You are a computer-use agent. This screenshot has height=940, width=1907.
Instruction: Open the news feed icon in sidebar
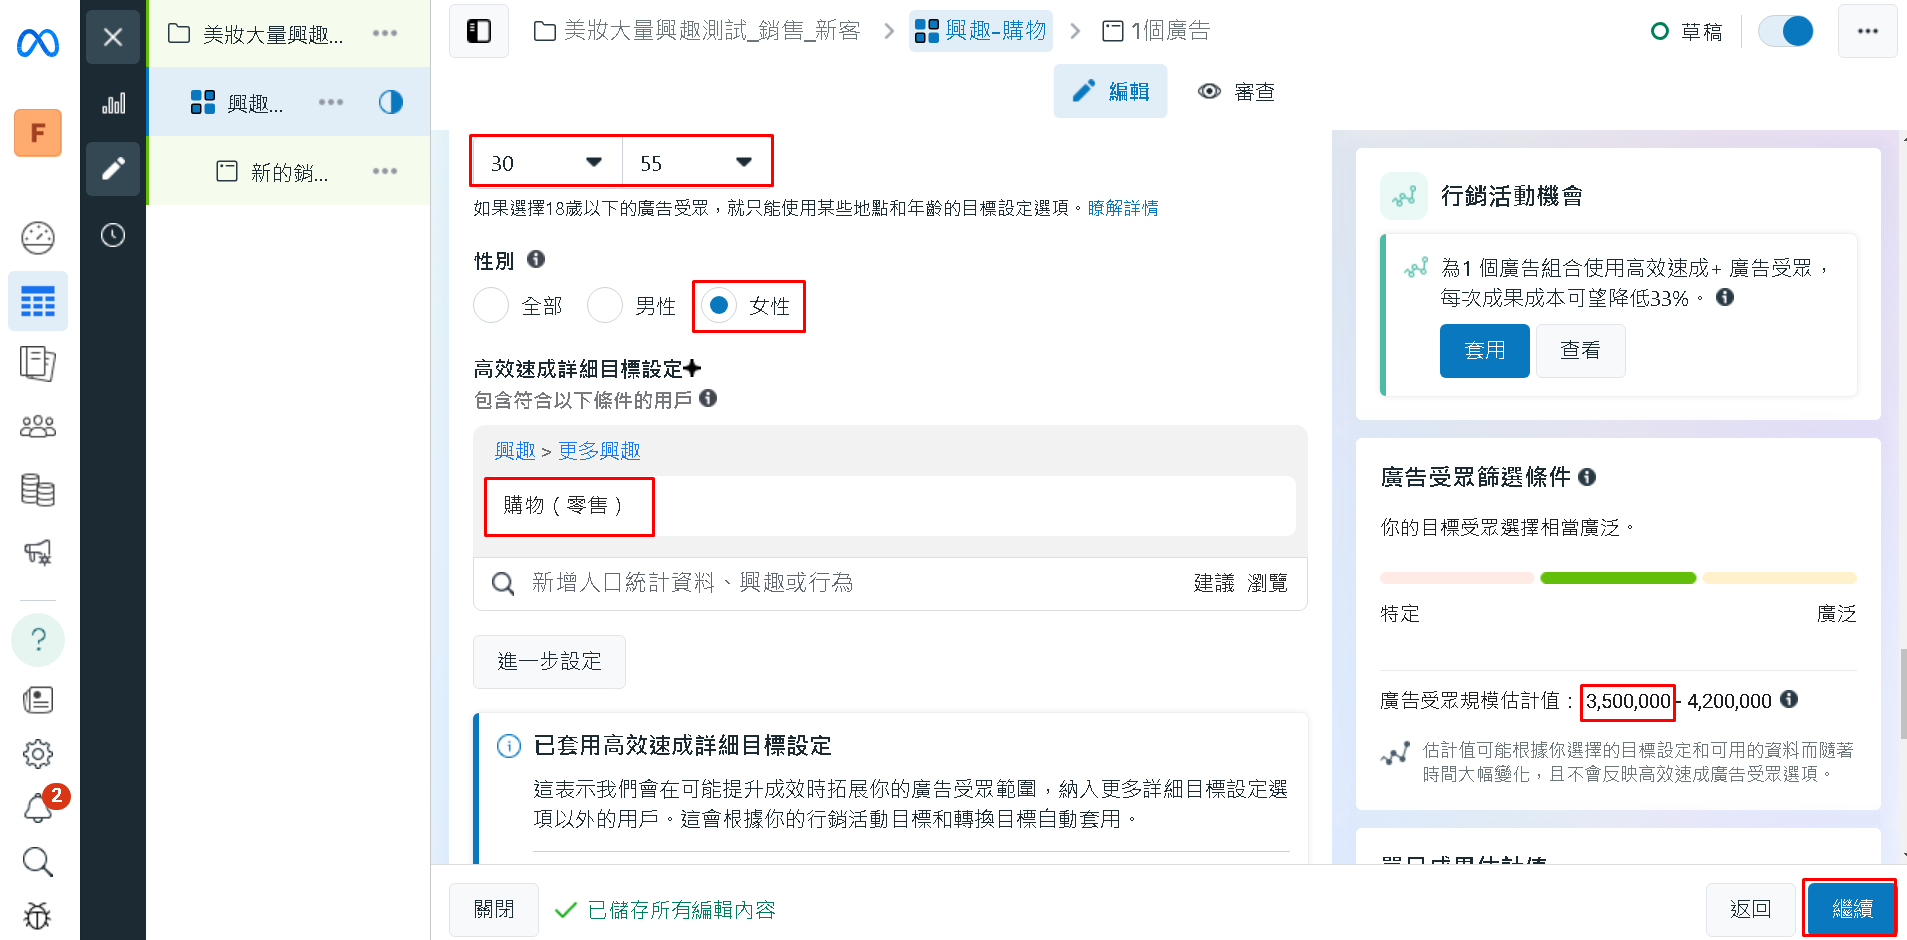point(38,699)
